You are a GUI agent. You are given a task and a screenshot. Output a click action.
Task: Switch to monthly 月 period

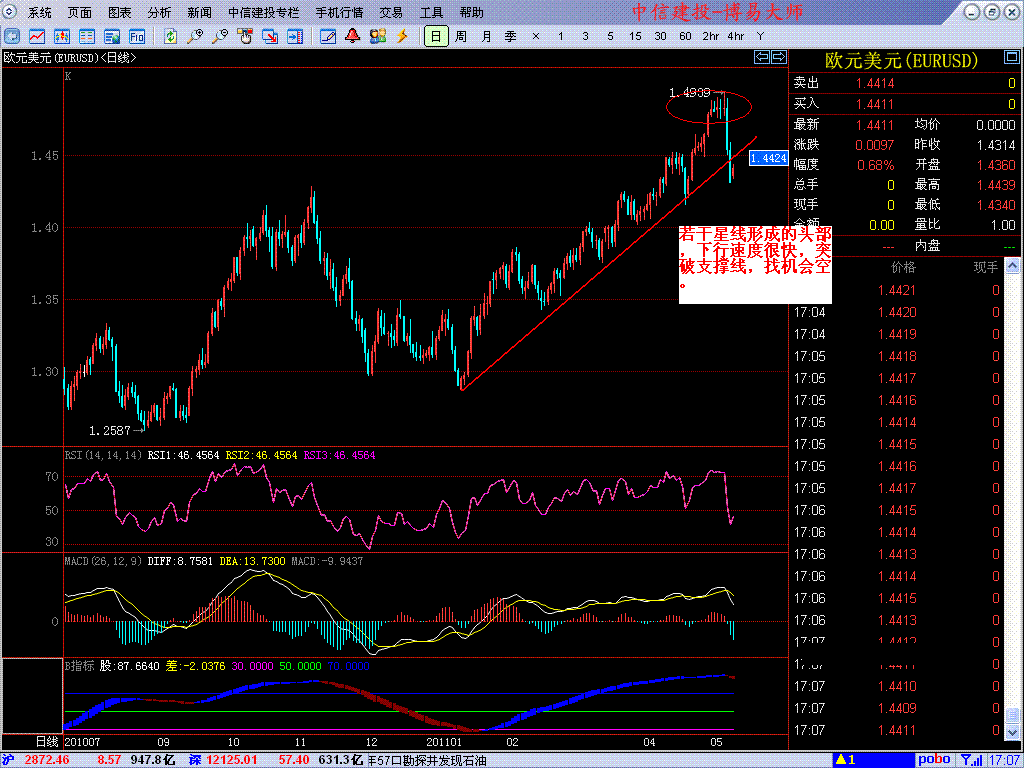coord(486,37)
